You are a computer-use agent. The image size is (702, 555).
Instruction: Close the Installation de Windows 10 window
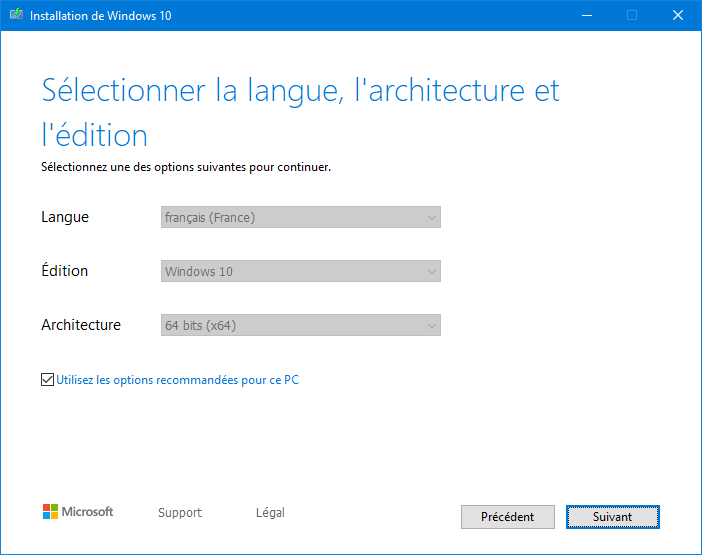click(x=678, y=16)
